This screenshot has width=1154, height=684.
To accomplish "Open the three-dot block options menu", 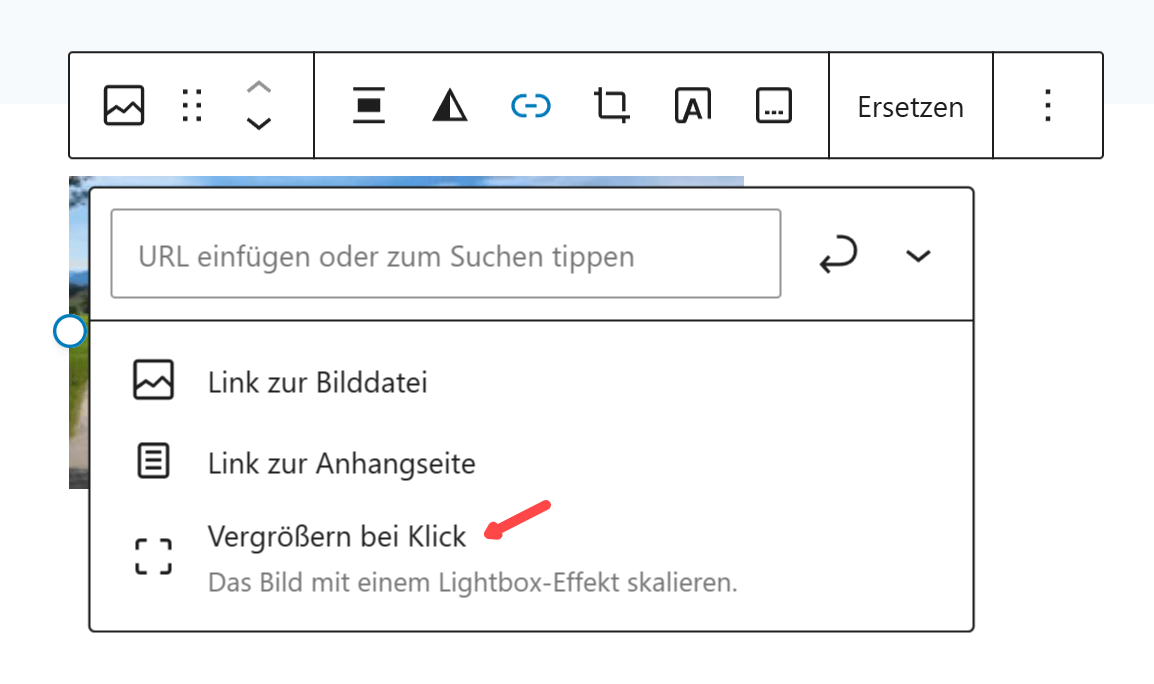I will [x=1047, y=106].
